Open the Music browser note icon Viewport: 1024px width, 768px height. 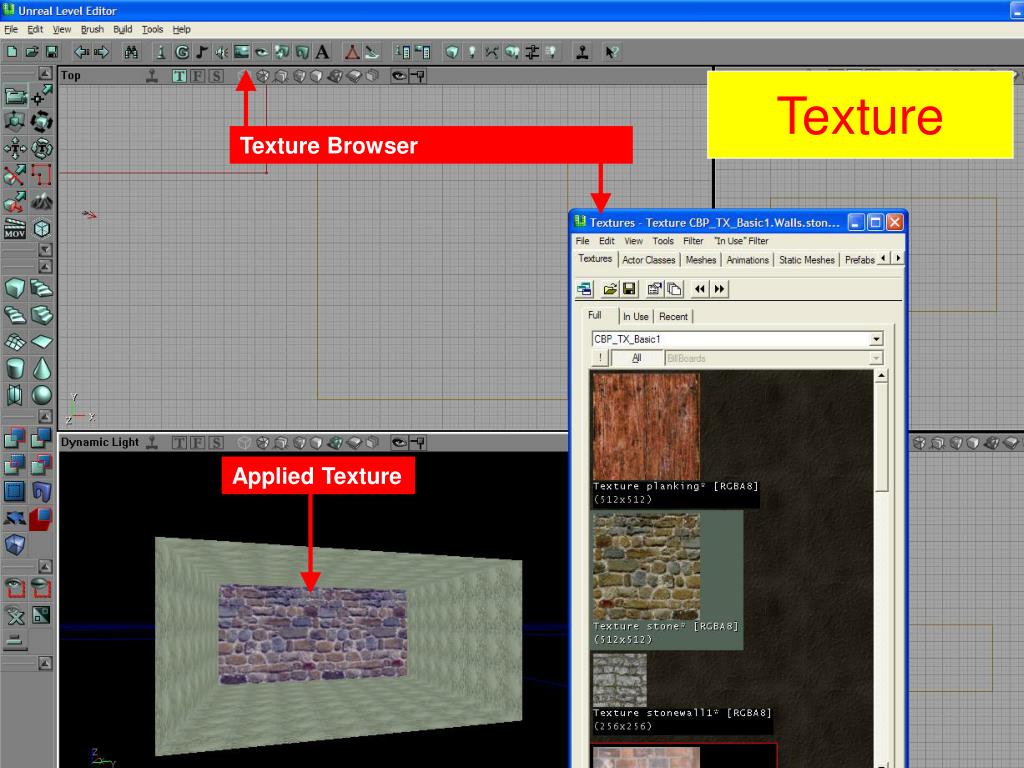pyautogui.click(x=202, y=52)
